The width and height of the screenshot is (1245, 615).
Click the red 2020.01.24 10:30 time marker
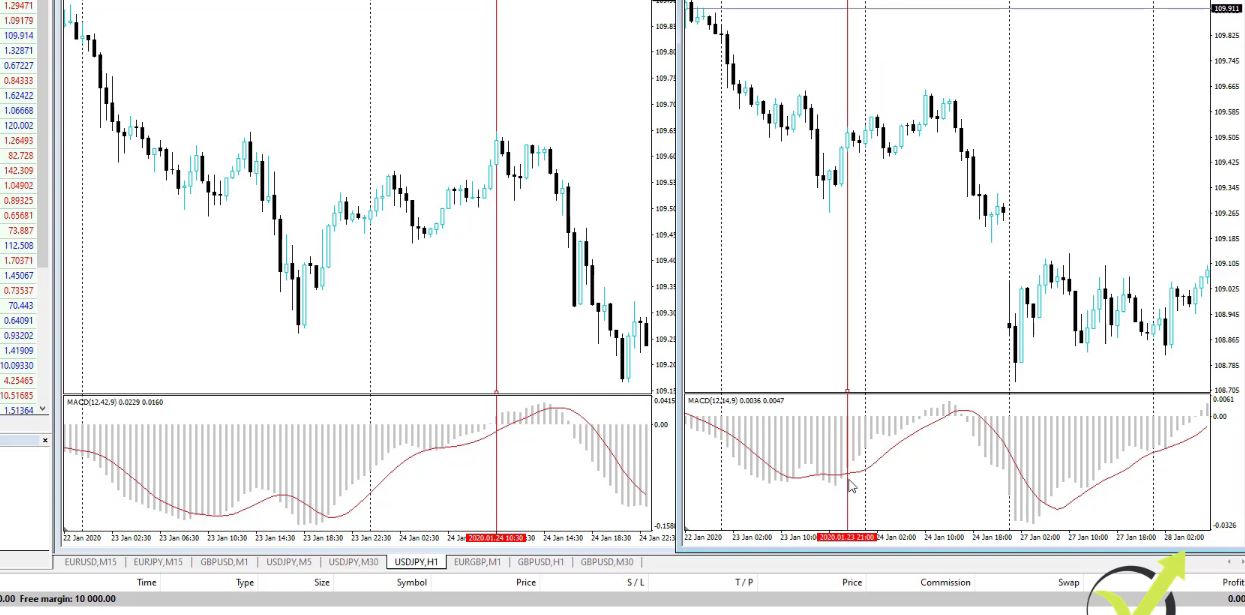click(x=495, y=538)
